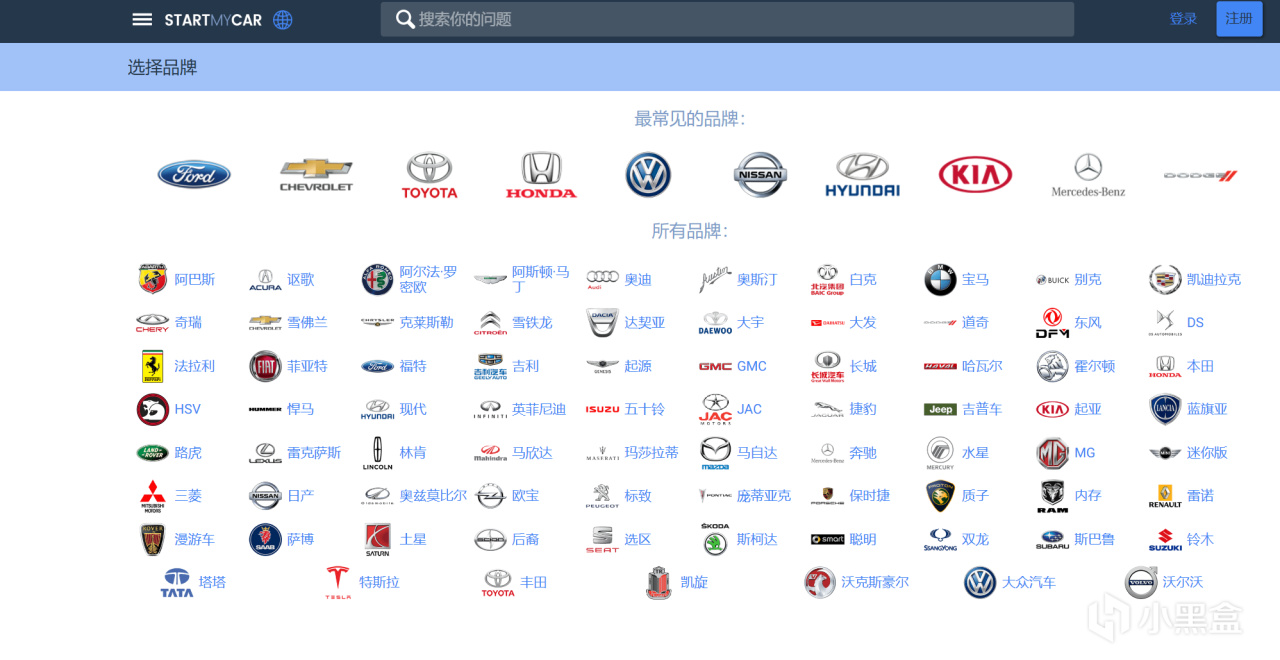Select the Hyundai logo in common brands
Screen dimensions: 1280x660
pos(862,175)
